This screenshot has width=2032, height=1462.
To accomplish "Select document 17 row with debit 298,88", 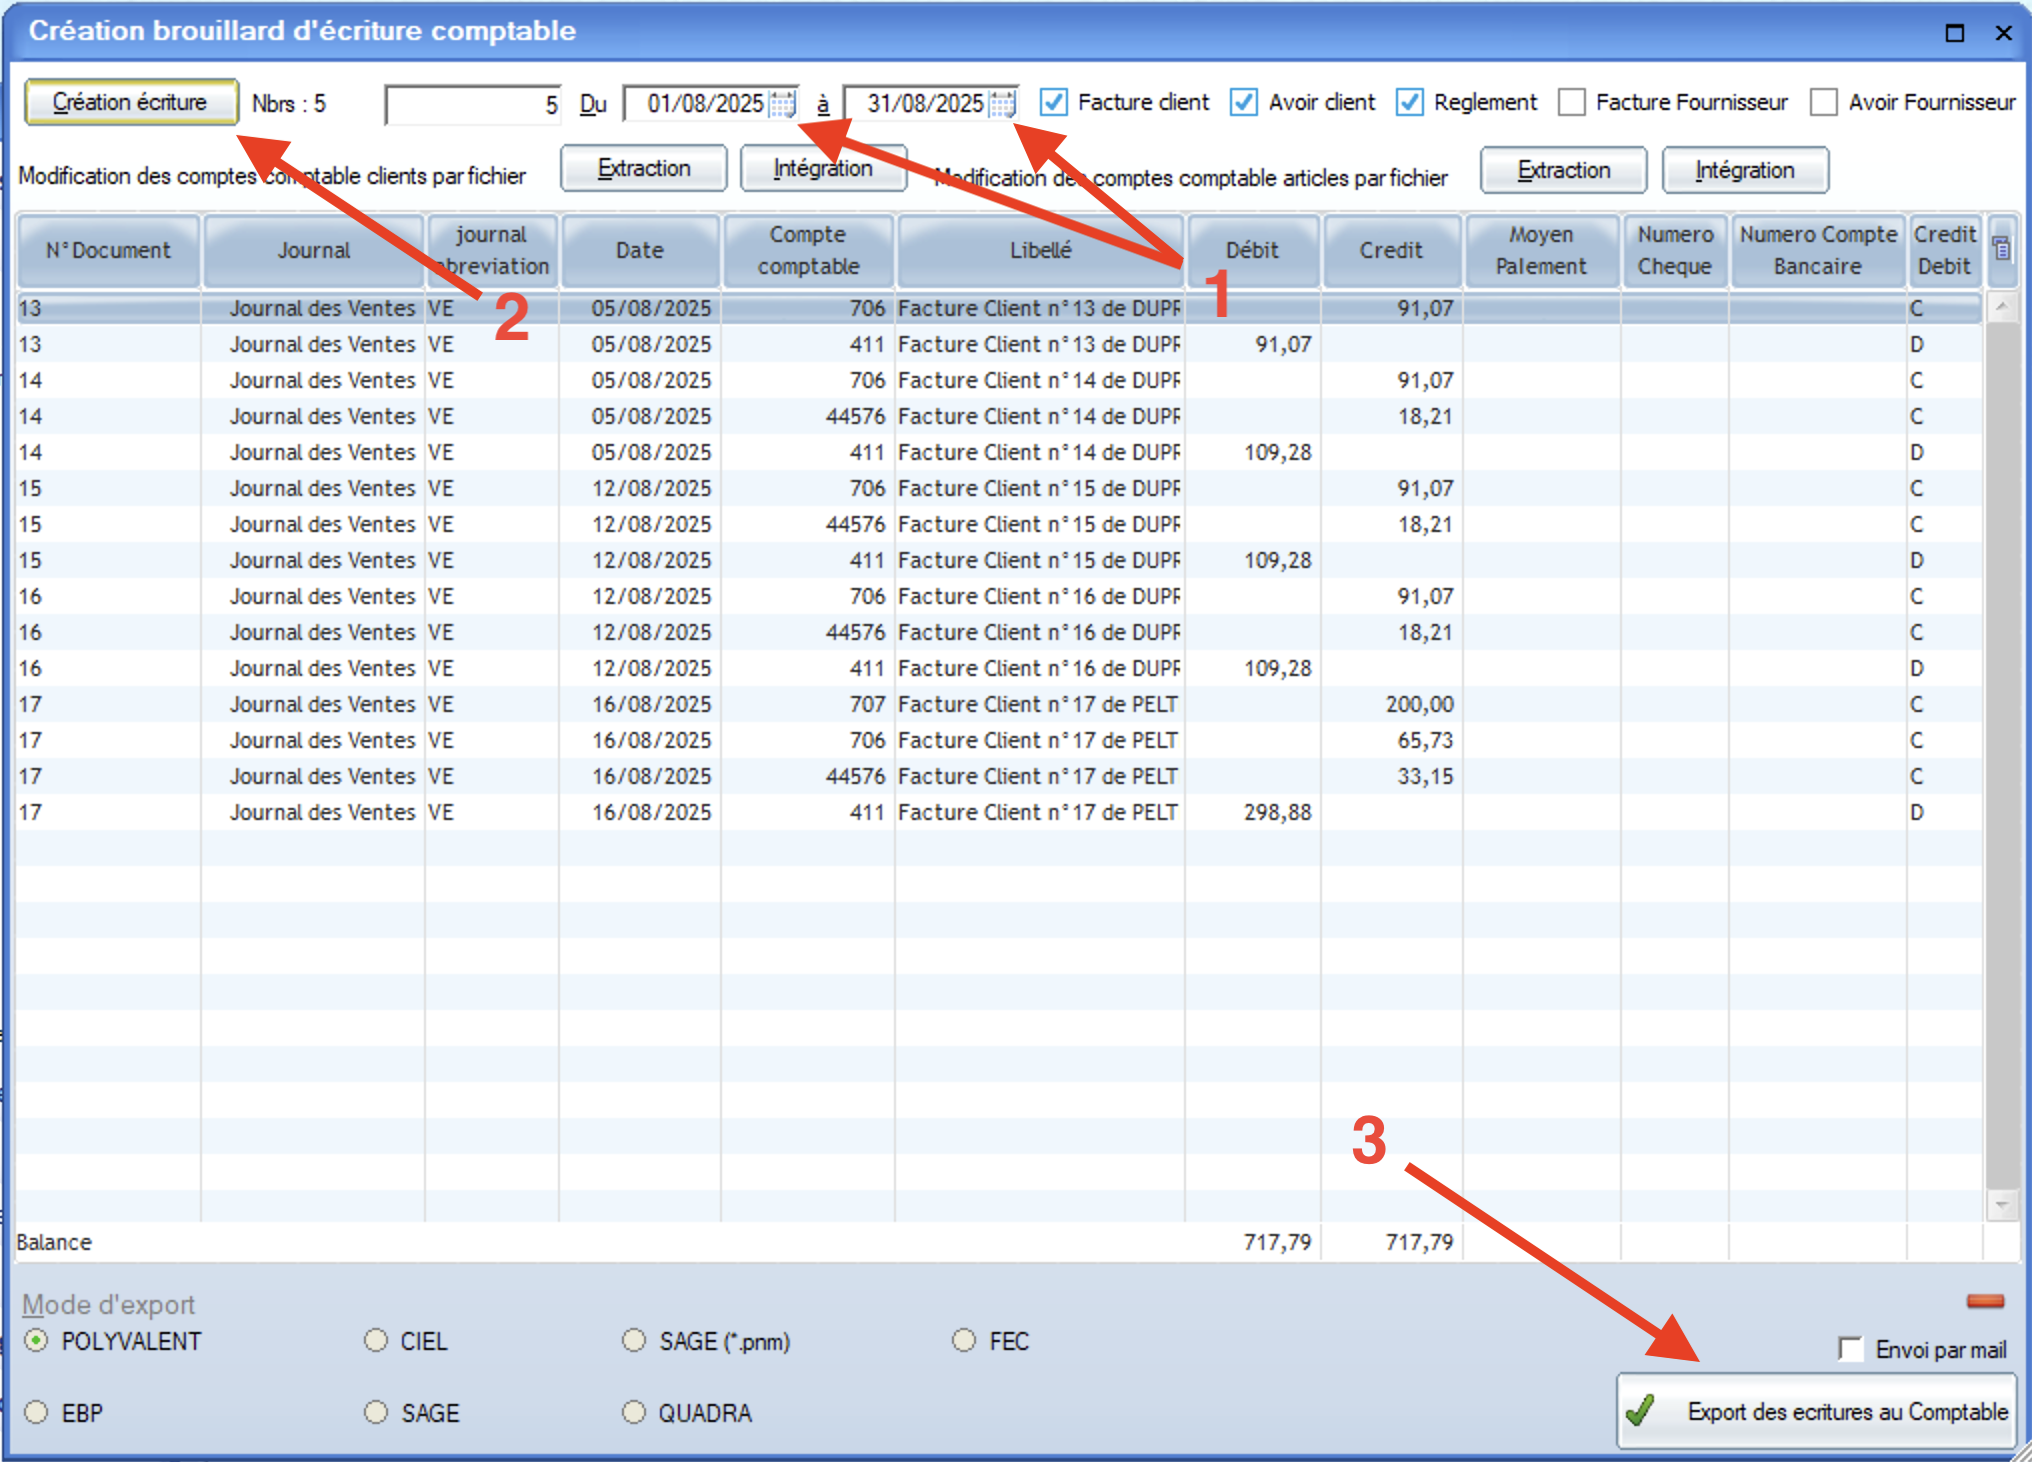I will [998, 812].
